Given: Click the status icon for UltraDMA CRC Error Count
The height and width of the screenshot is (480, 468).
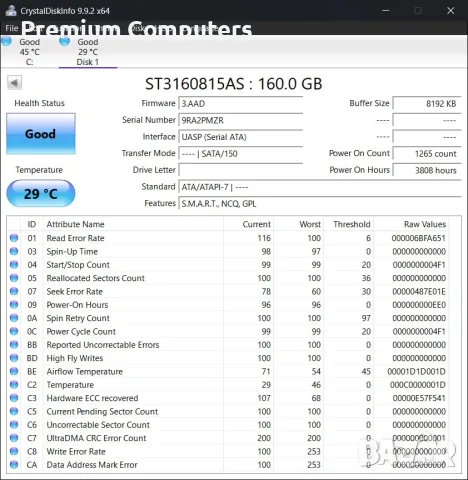Looking at the screenshot, I should pyautogui.click(x=14, y=438).
